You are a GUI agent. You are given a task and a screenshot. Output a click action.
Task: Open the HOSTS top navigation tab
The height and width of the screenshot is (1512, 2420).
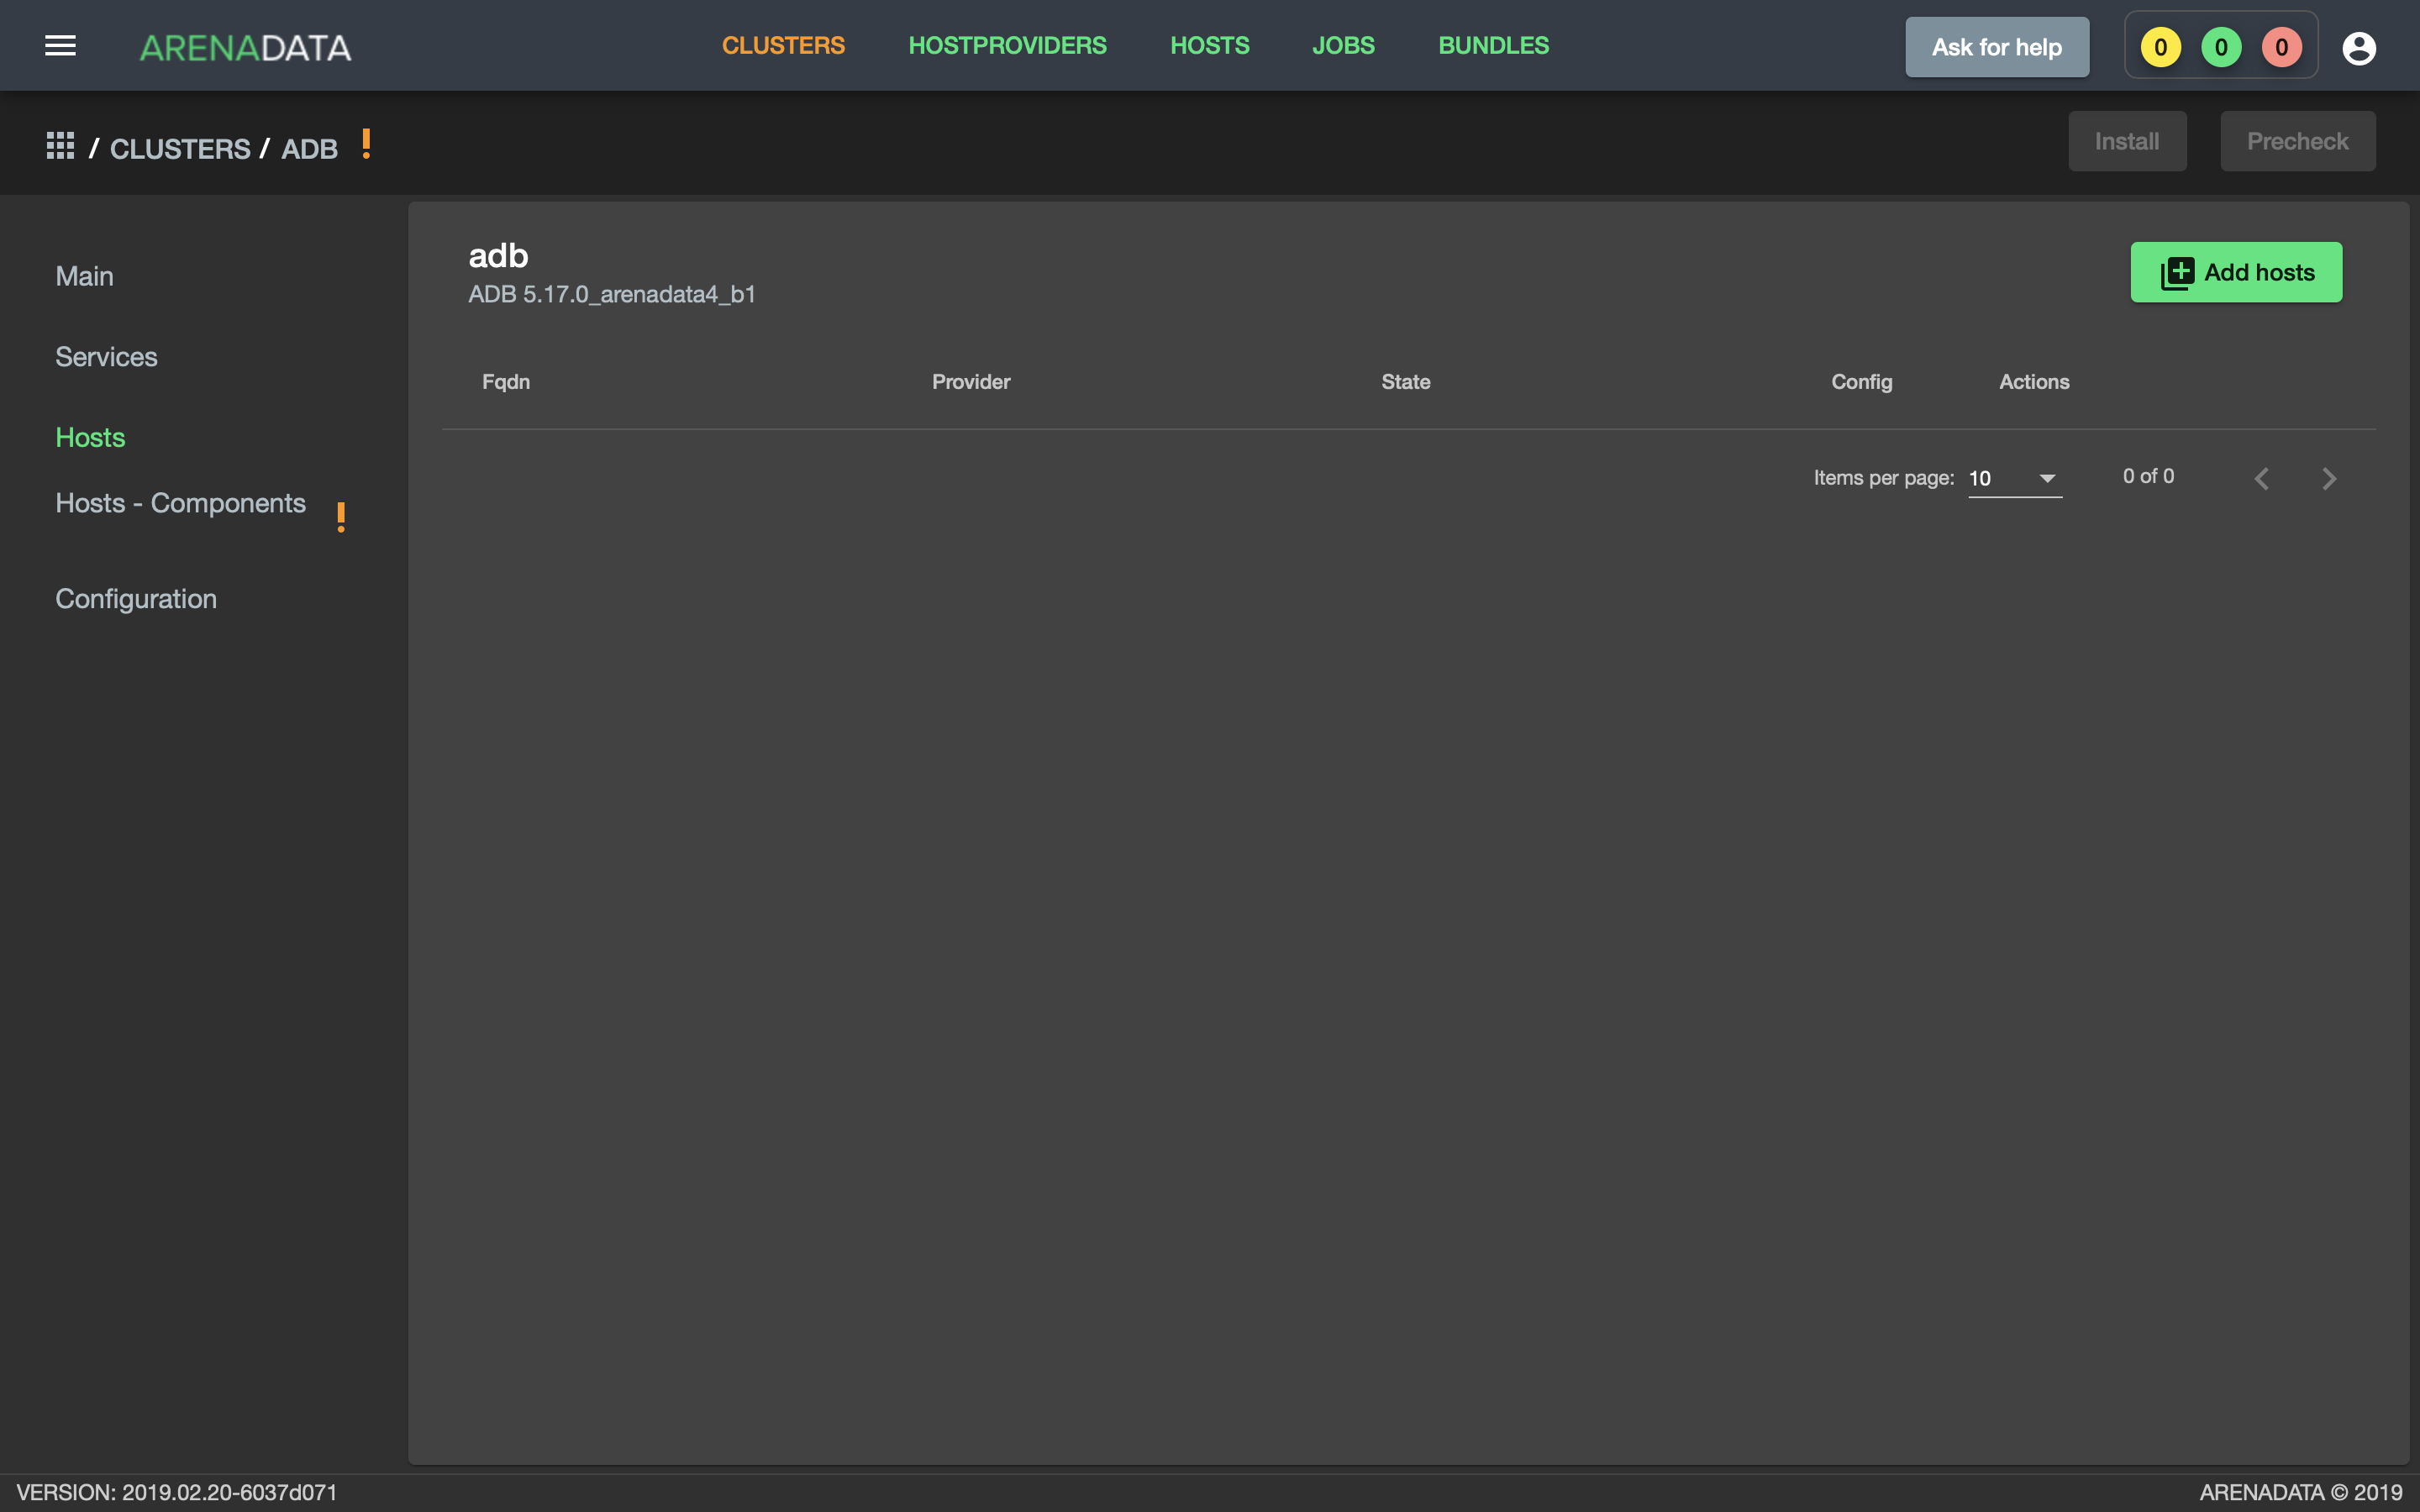pos(1209,46)
